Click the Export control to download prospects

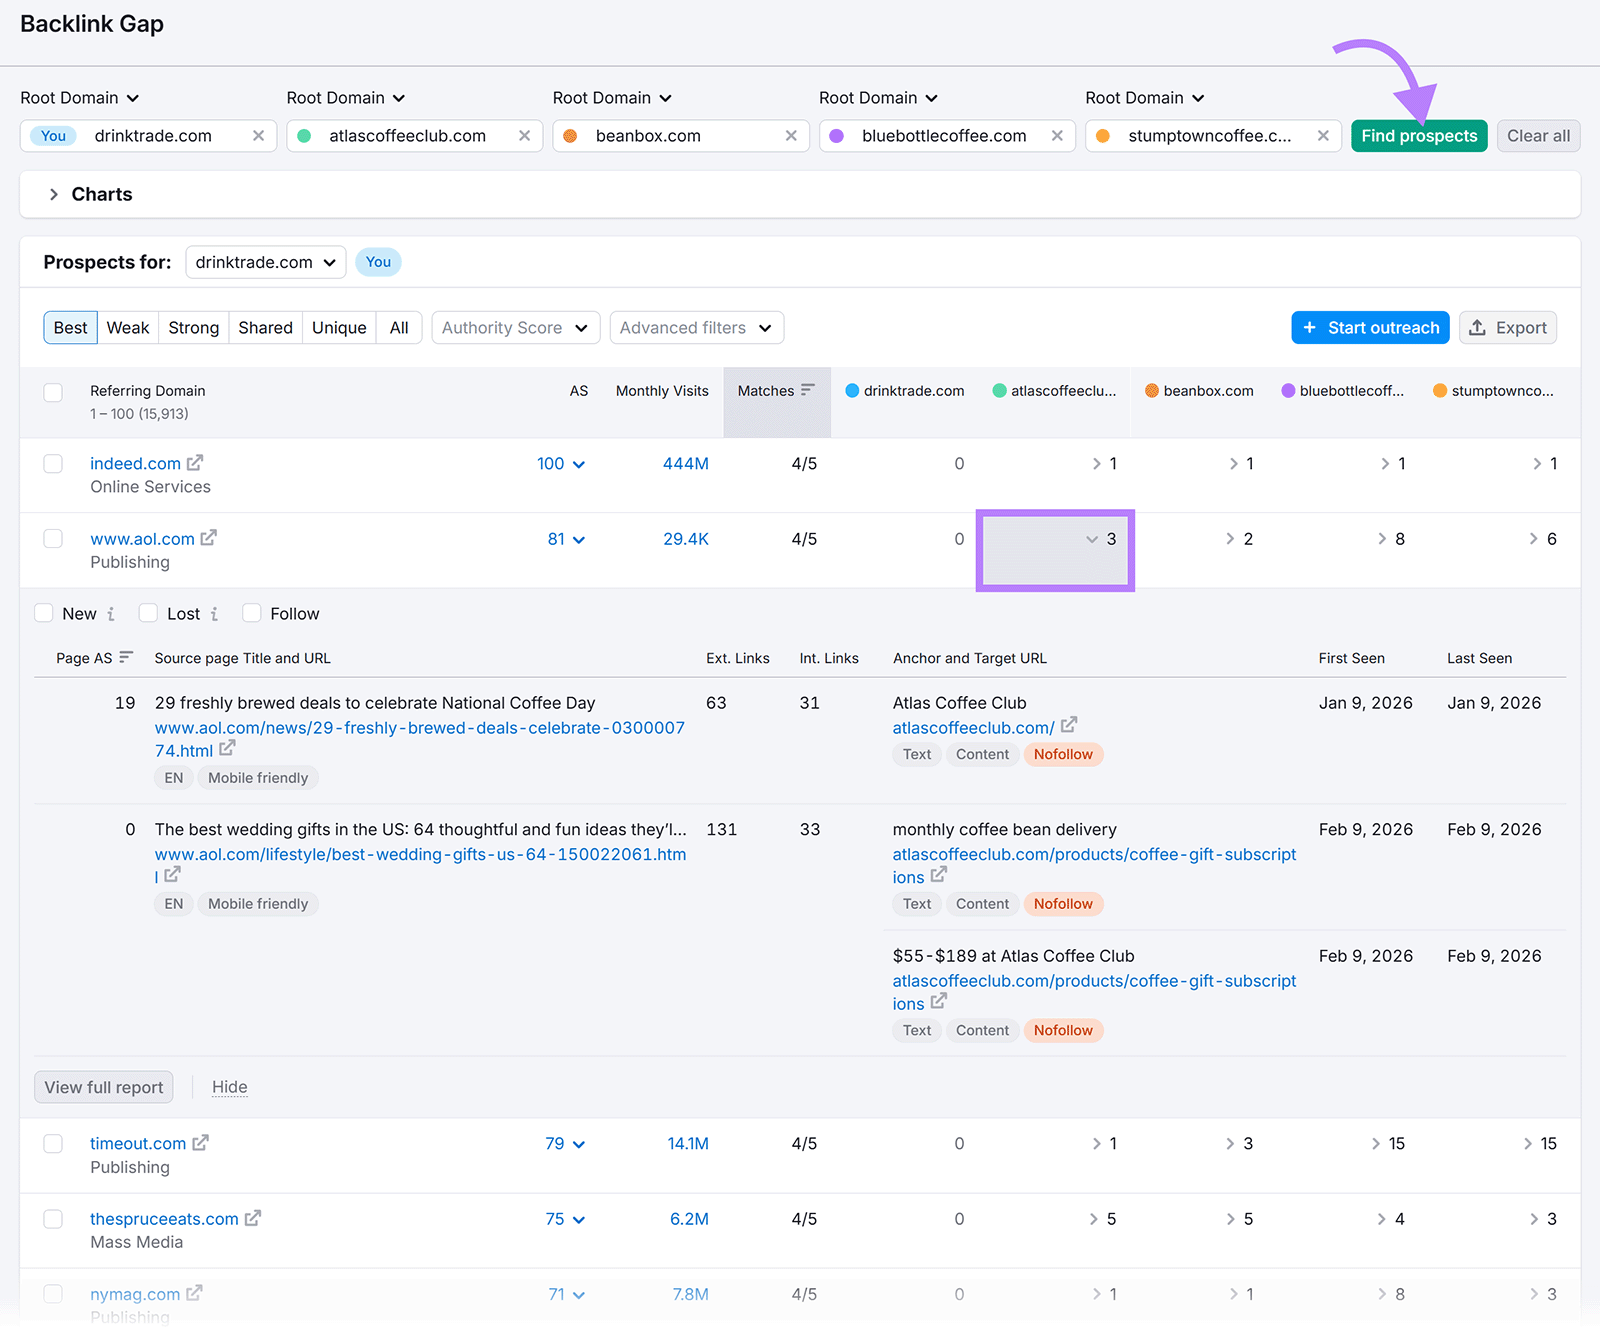(1507, 327)
